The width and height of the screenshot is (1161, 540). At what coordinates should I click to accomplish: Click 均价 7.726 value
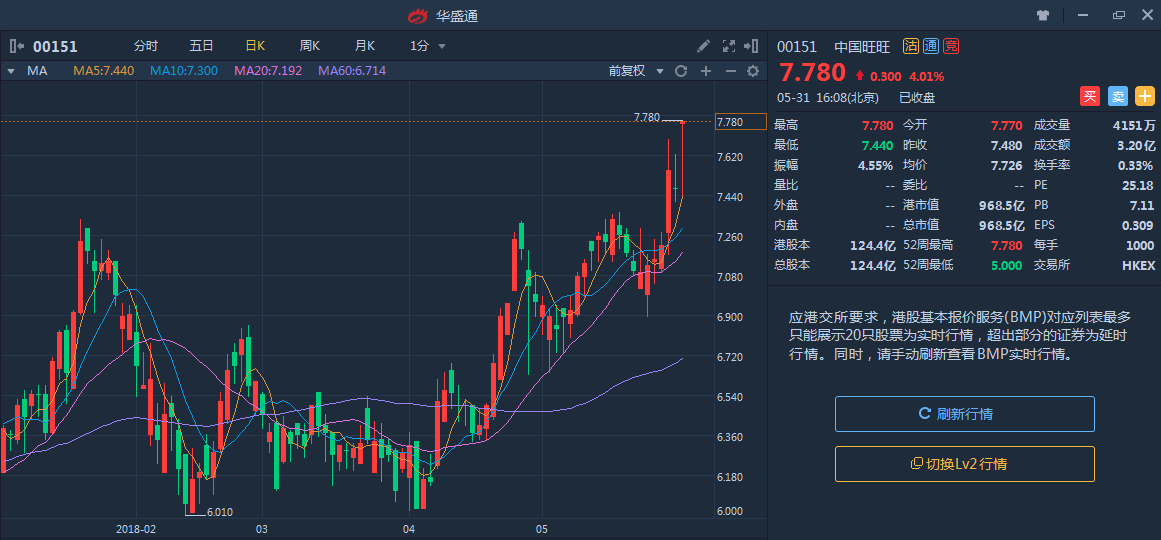[1007, 165]
